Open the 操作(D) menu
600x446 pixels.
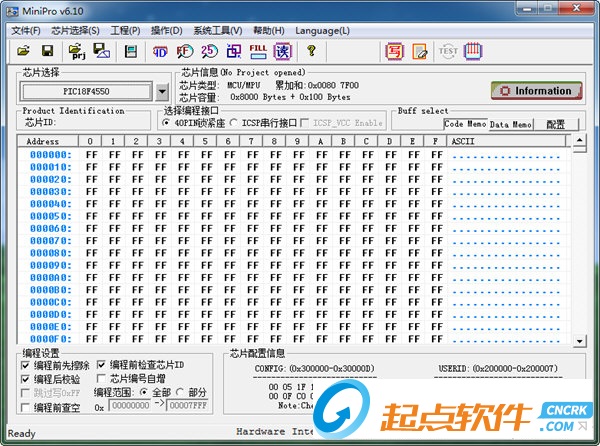click(166, 31)
